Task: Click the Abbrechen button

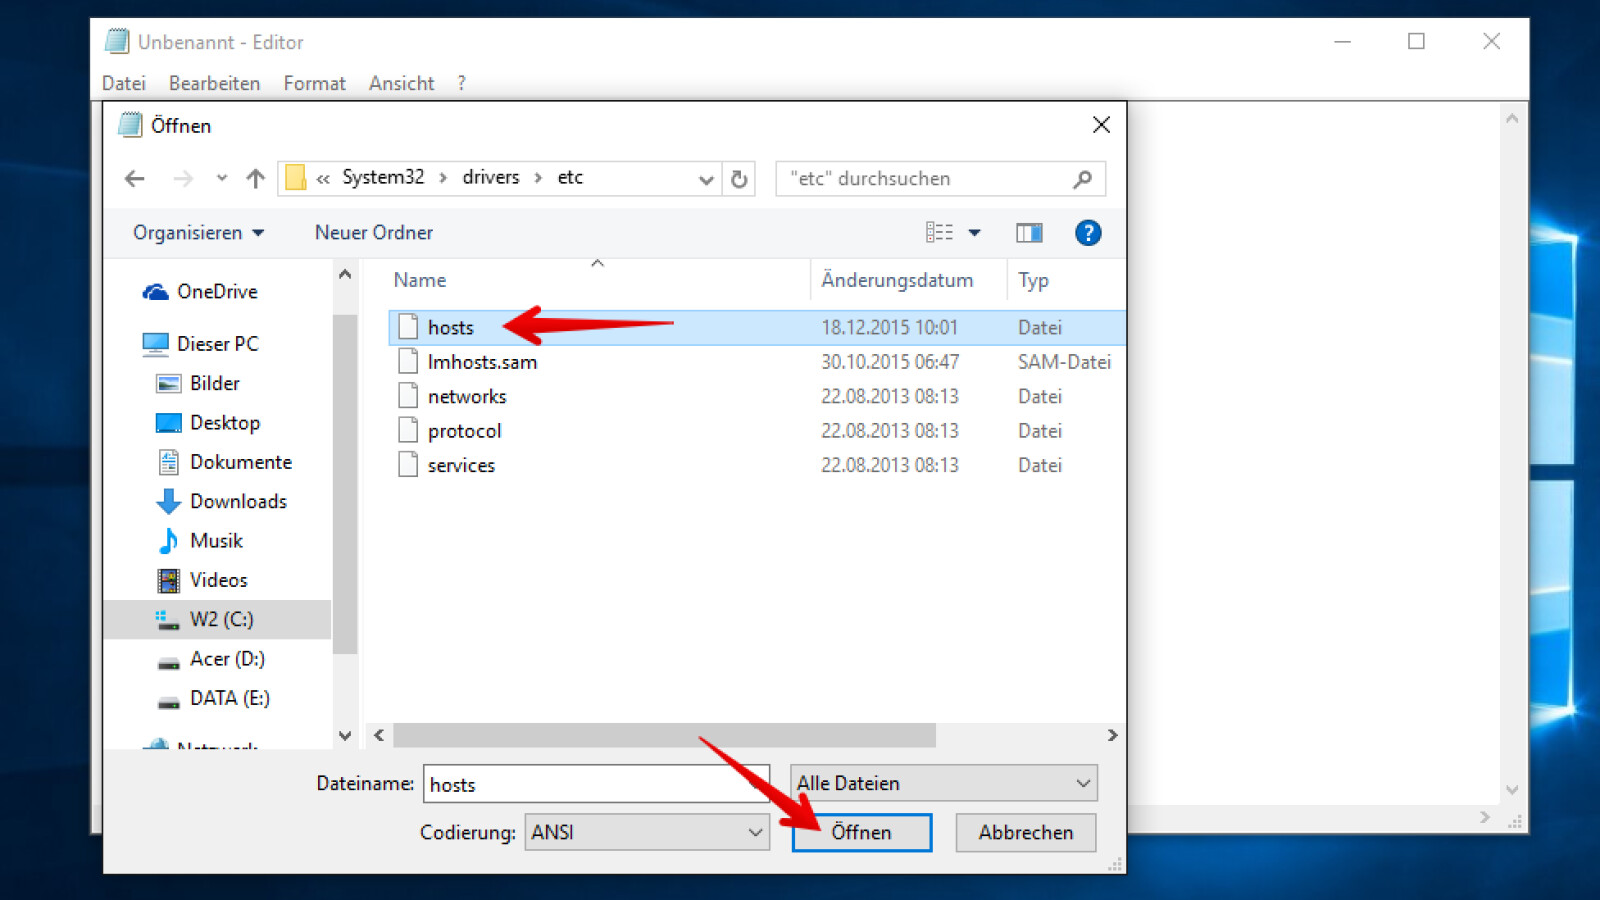Action: point(1025,832)
